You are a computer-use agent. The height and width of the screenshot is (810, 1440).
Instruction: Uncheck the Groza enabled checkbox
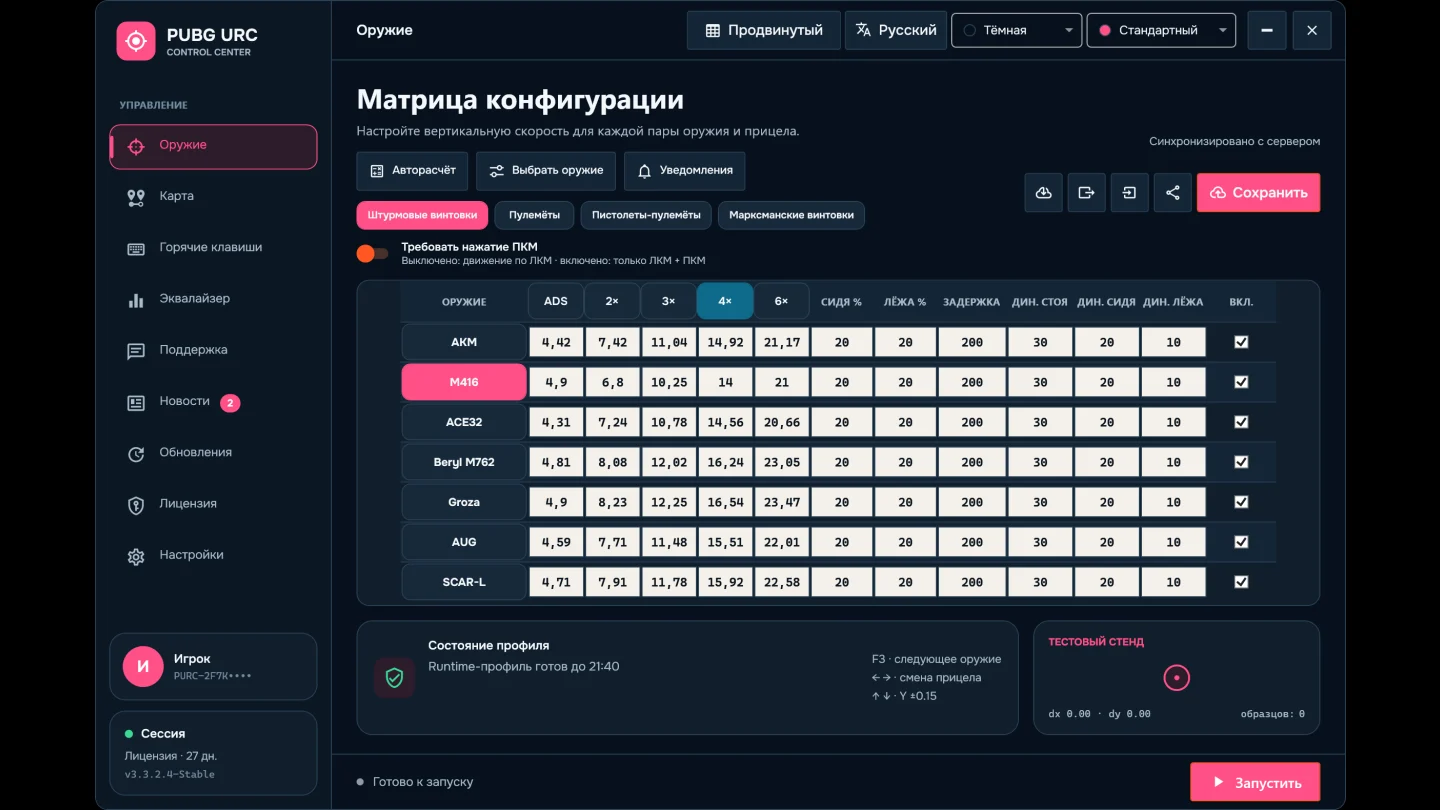click(1241, 502)
